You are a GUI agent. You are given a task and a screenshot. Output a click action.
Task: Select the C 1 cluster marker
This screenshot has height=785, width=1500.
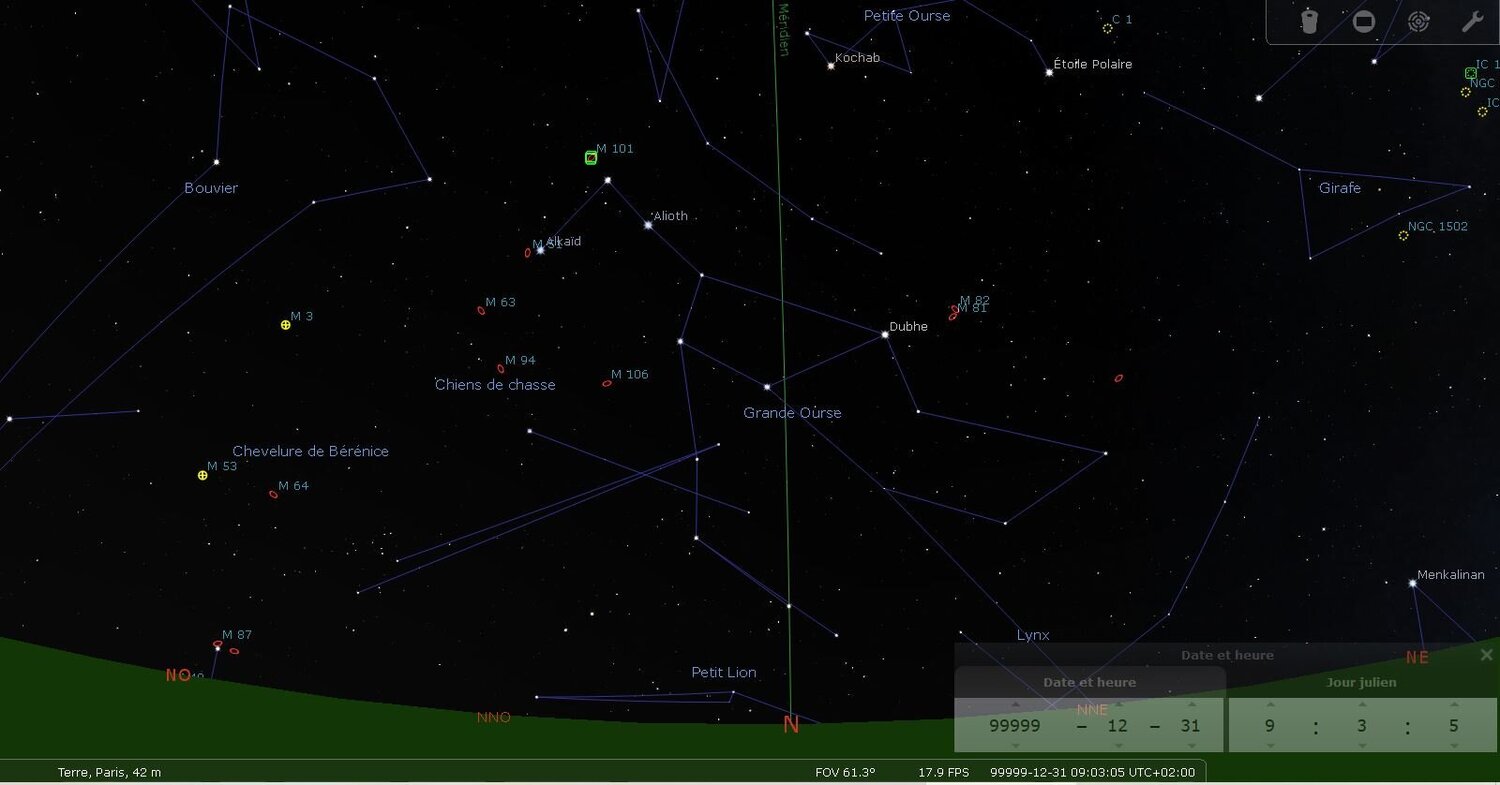tap(1107, 28)
